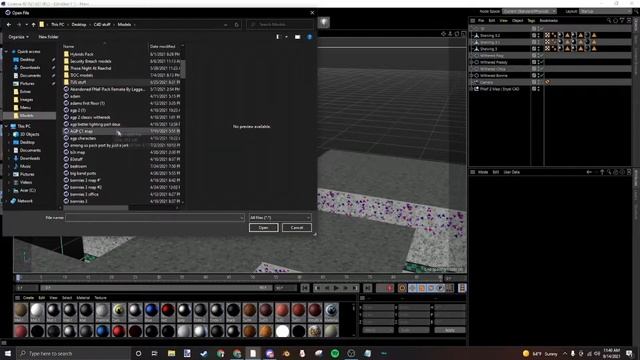Go back in the Open File dialog

coord(9,24)
